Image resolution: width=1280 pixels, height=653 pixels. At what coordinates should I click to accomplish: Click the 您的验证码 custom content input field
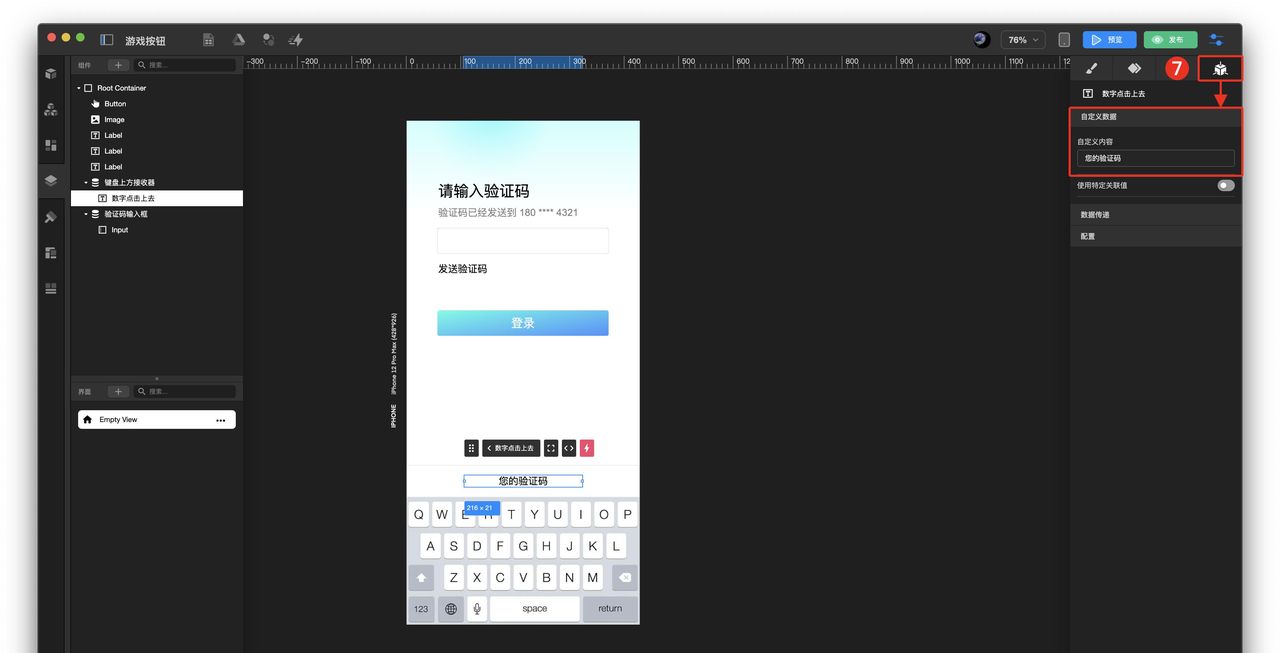click(x=1155, y=158)
